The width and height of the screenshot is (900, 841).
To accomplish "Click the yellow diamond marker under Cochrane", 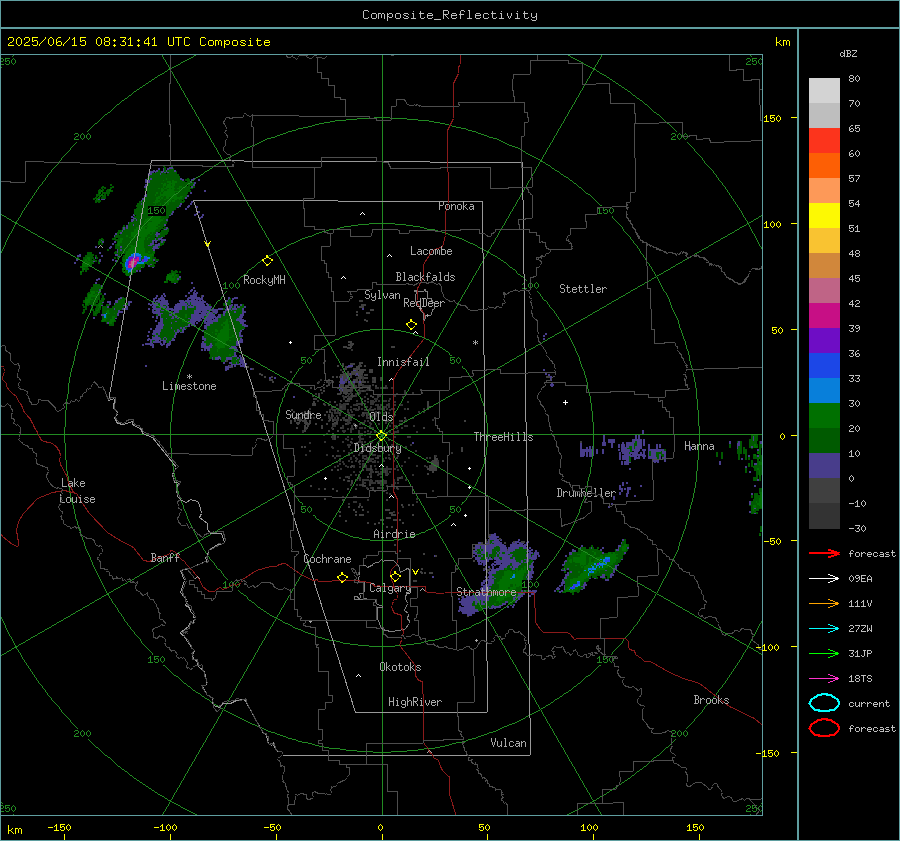I will point(342,577).
